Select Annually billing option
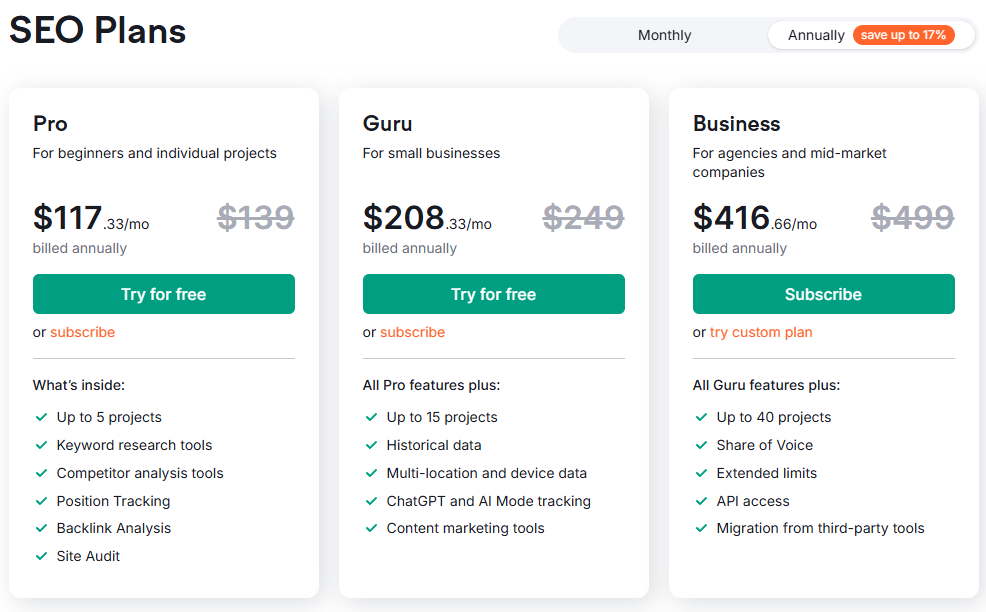Screen dimensions: 986x612 [x=816, y=35]
